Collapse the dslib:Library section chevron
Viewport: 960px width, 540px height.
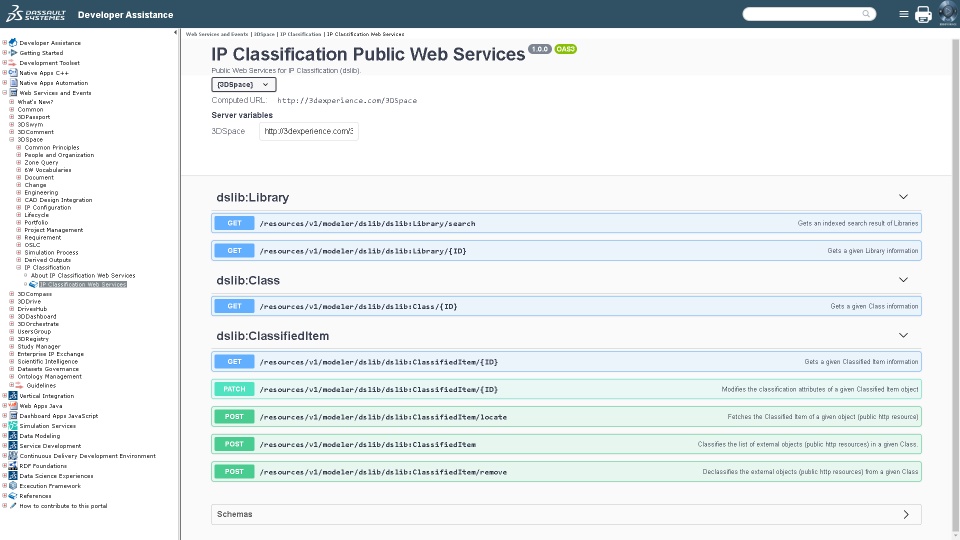(903, 197)
